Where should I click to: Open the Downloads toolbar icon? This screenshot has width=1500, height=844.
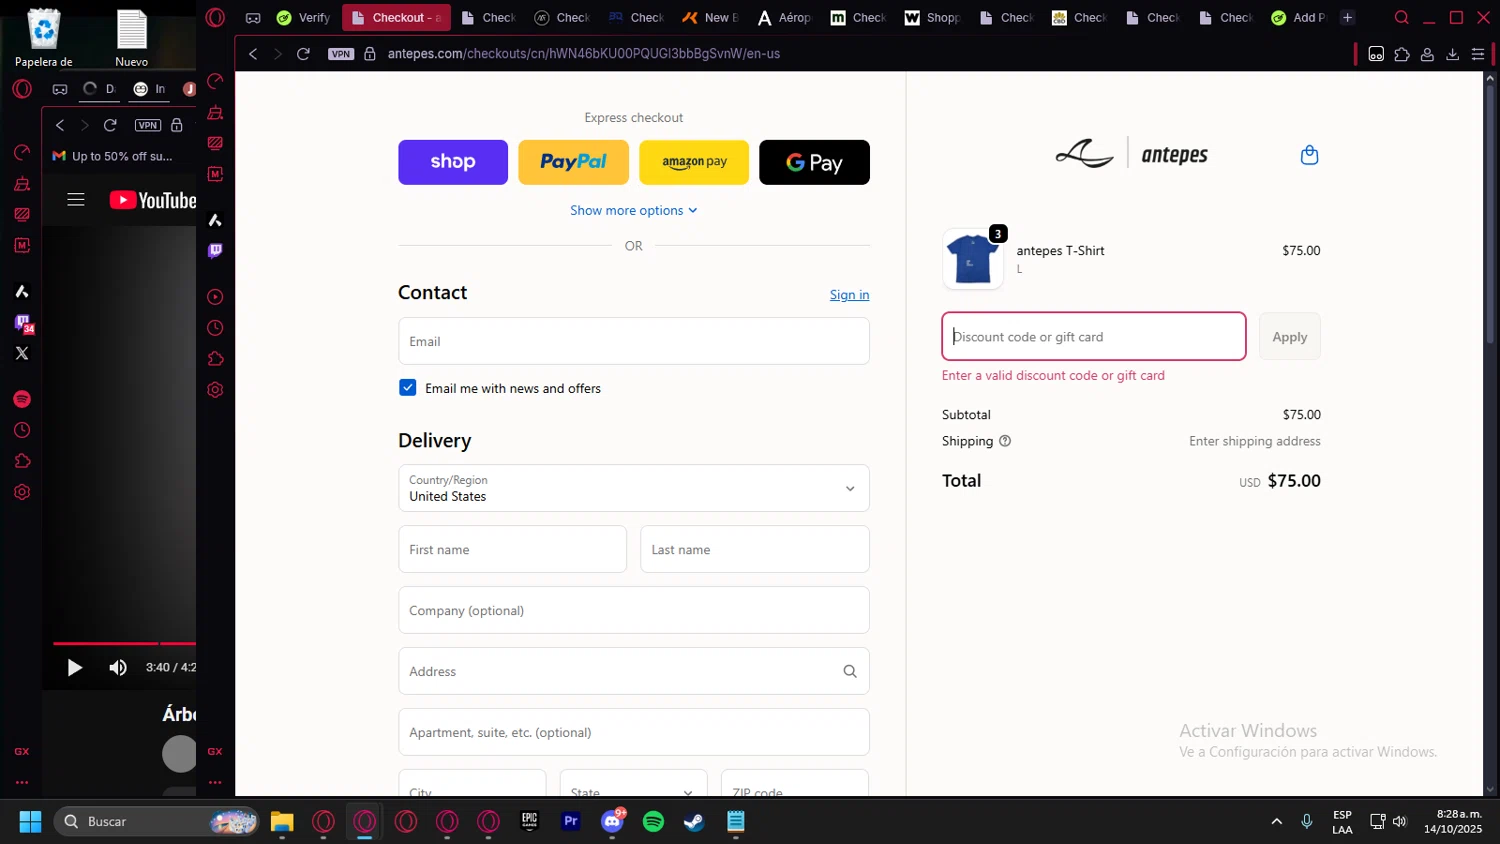pyautogui.click(x=1453, y=54)
